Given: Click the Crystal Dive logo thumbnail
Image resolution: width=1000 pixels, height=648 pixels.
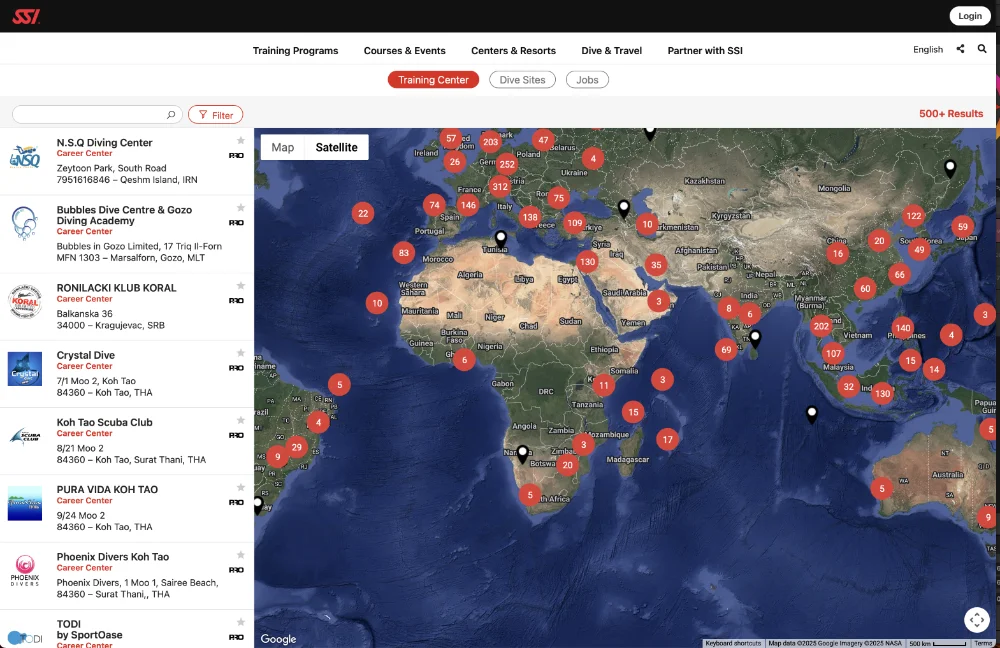Looking at the screenshot, I should 25,369.
